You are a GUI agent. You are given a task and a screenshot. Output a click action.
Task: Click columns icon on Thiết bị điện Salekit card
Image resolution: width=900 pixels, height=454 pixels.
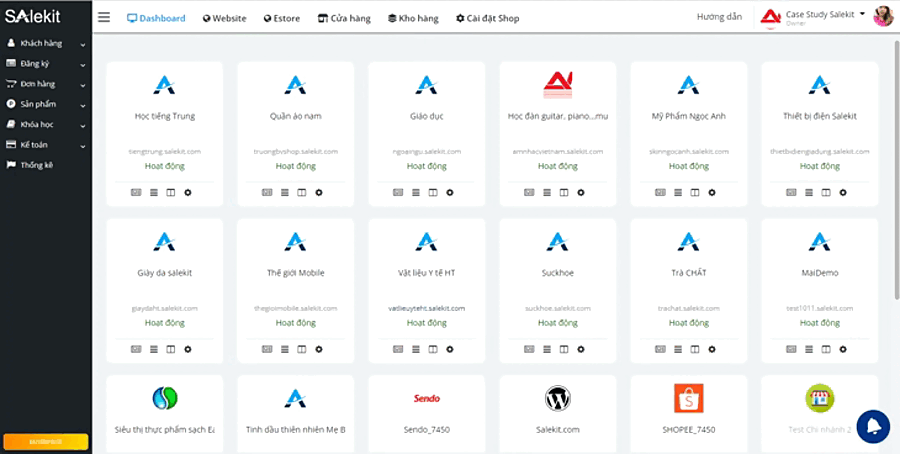pyautogui.click(x=826, y=192)
